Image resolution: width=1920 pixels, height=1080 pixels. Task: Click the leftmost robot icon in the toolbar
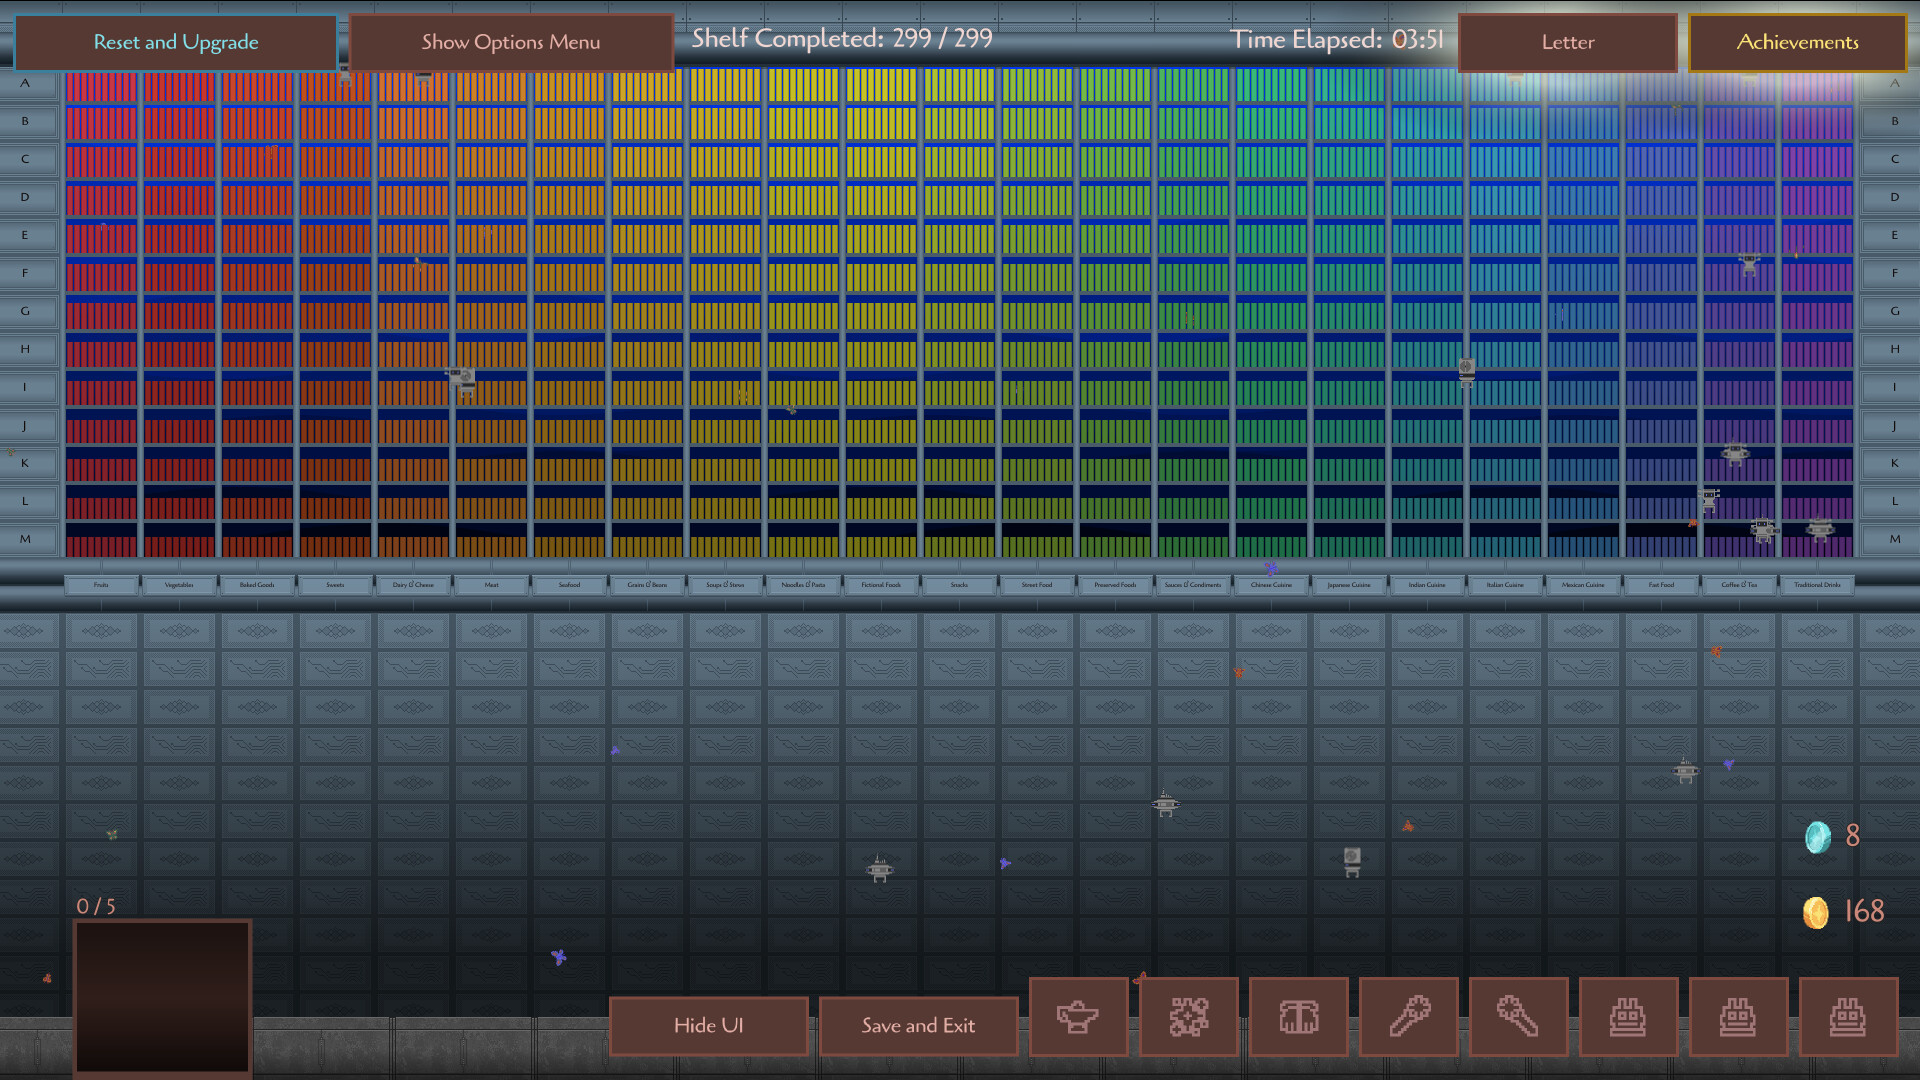pyautogui.click(x=1628, y=1017)
